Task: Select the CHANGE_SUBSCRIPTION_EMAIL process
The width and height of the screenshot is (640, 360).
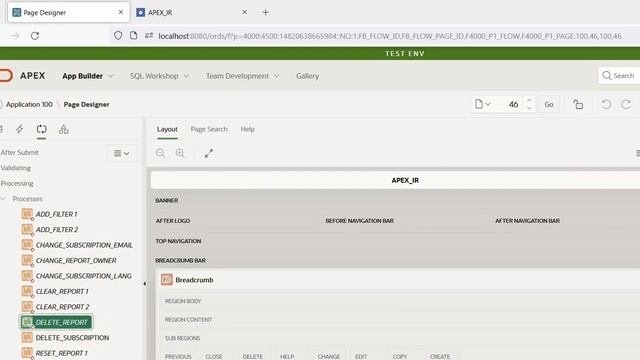Action: pos(84,245)
